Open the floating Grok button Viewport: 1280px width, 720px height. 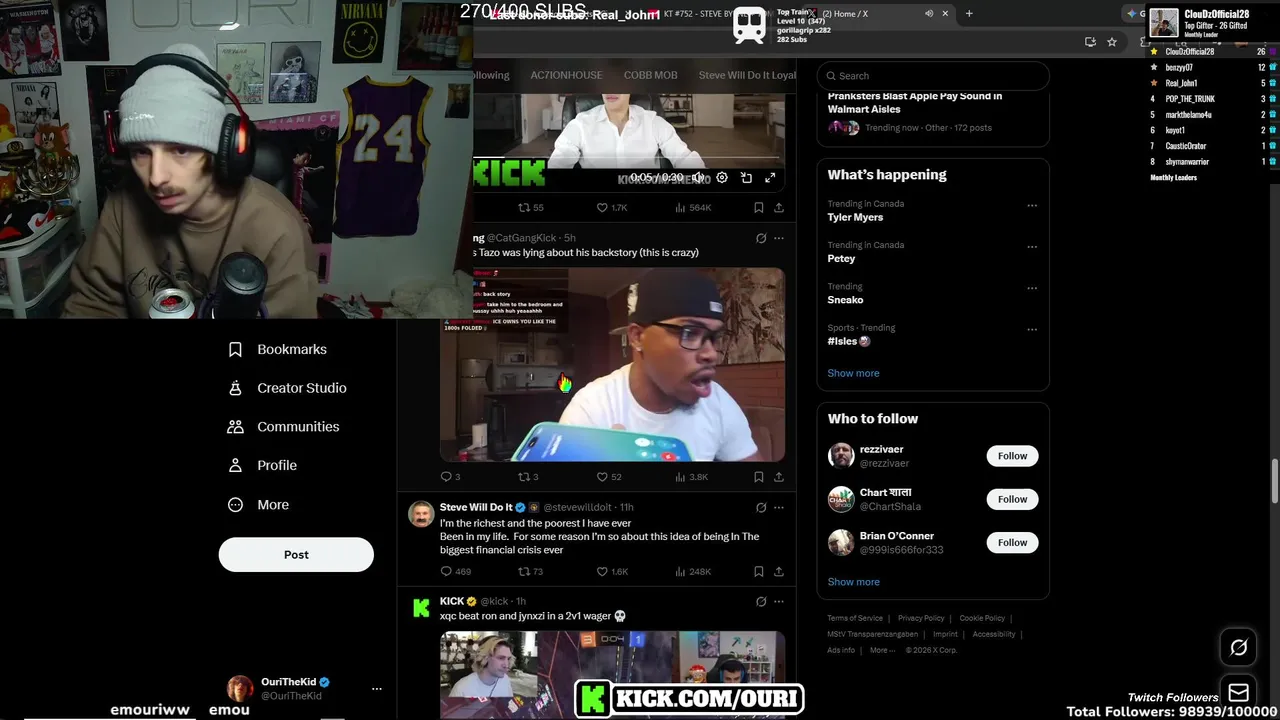click(x=1238, y=648)
